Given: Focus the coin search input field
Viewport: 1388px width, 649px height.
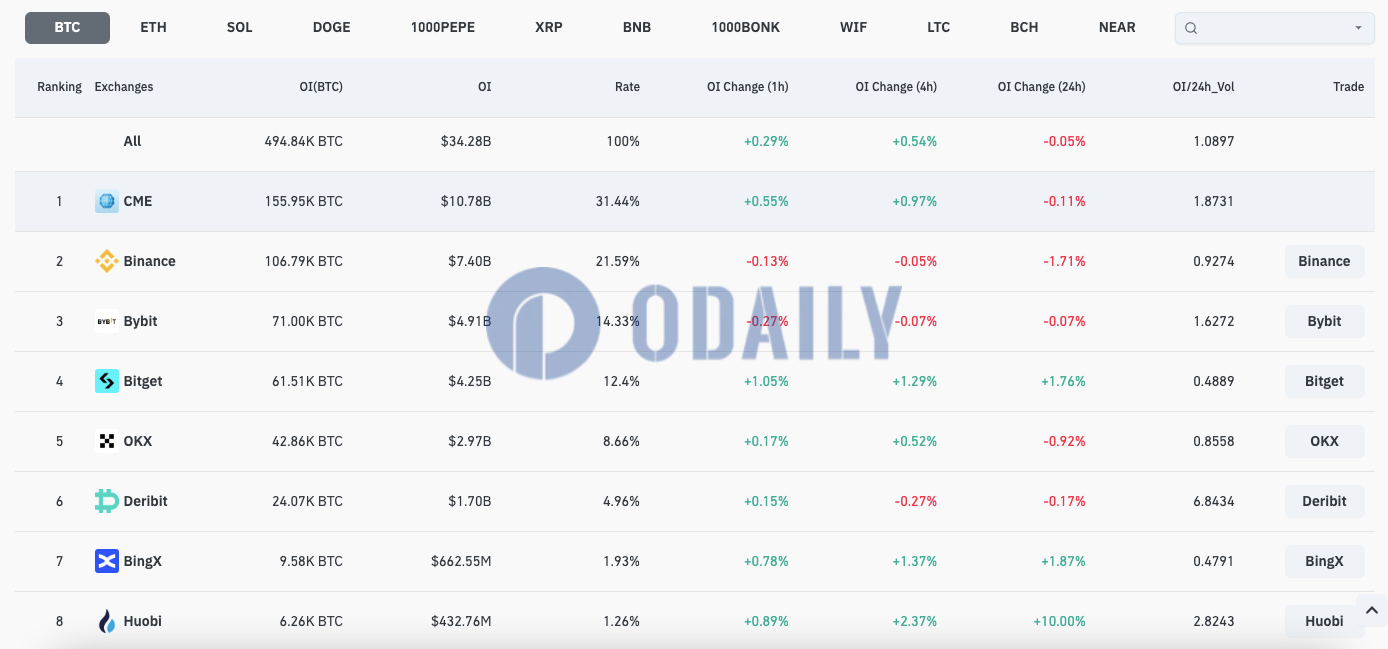Looking at the screenshot, I should 1274,28.
